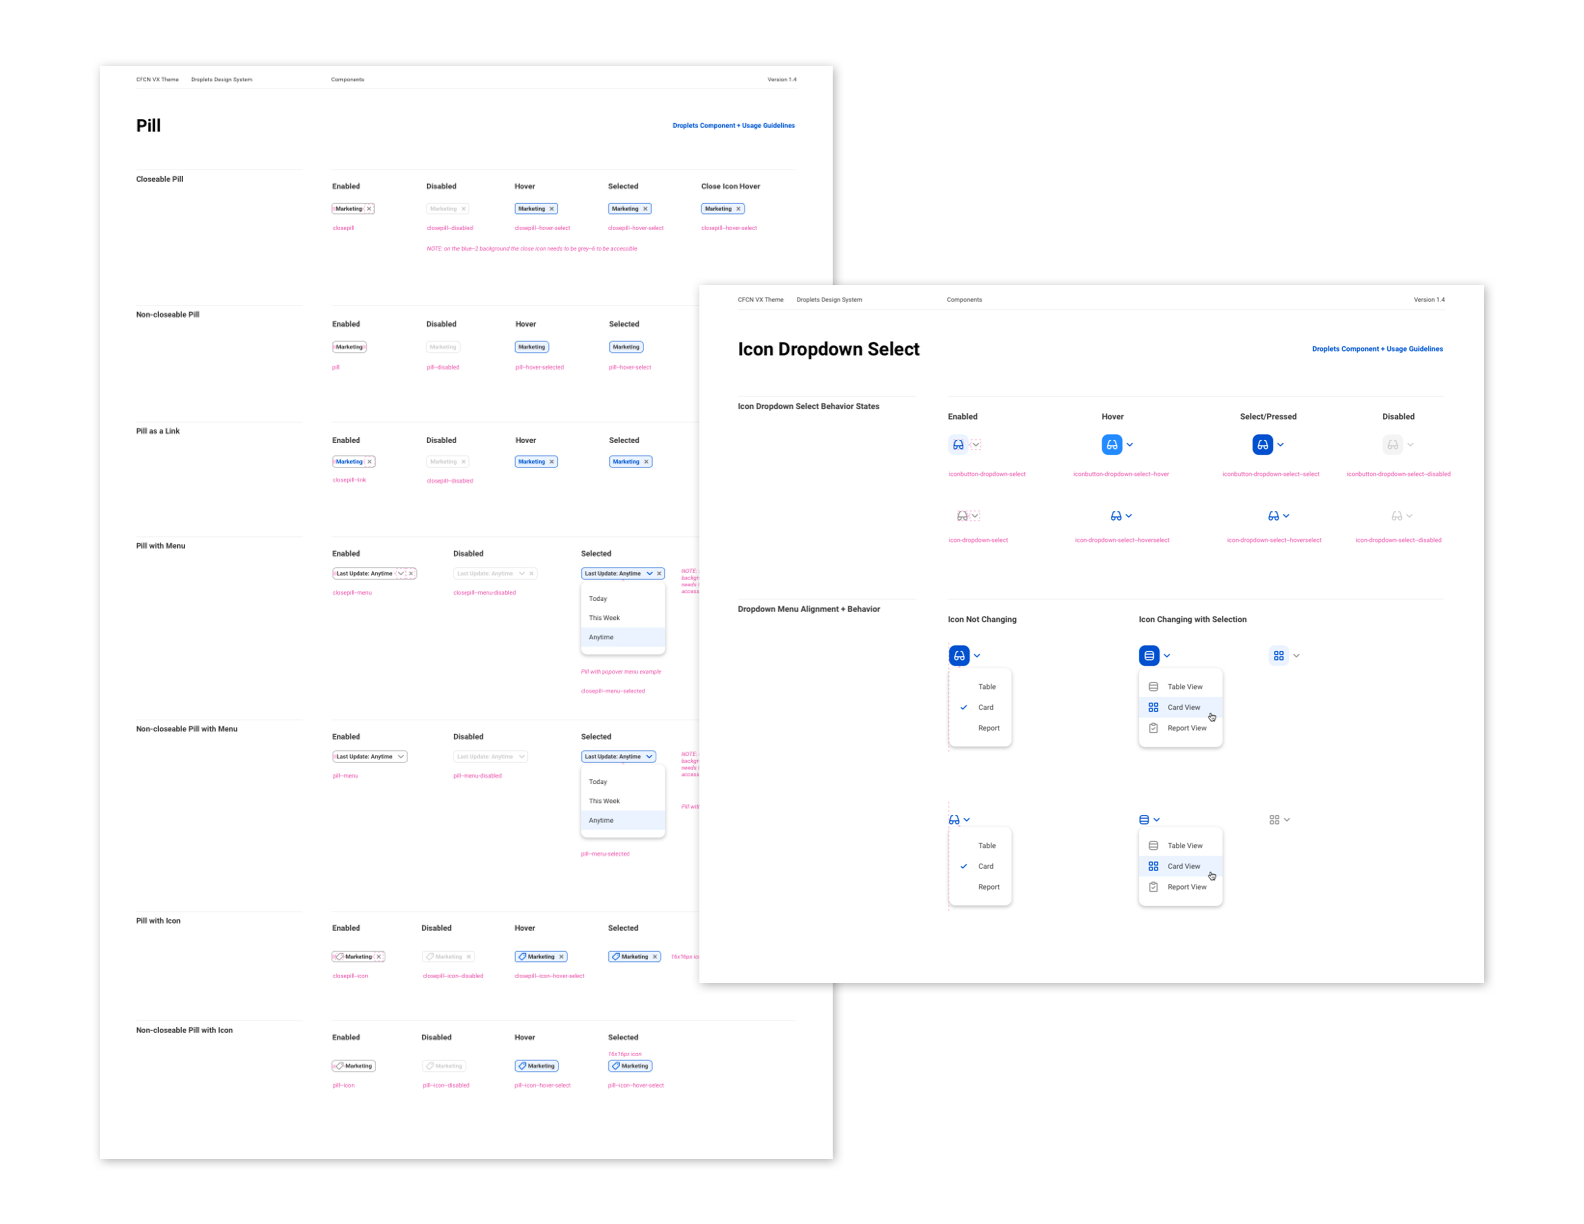Click the Select/Pressed filled glasses icon button

click(x=1263, y=445)
